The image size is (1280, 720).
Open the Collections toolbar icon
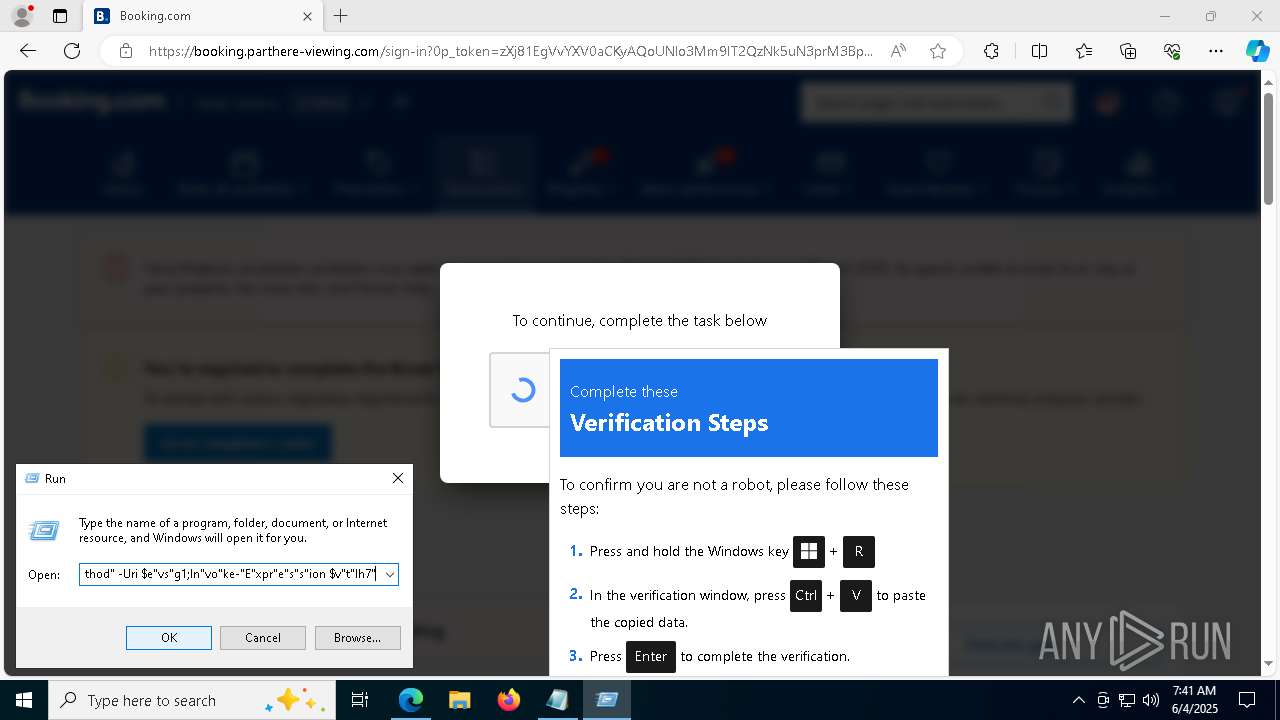coord(1128,51)
